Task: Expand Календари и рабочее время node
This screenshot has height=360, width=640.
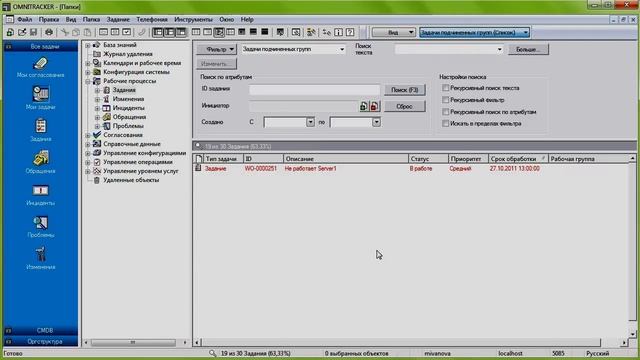Action: point(88,63)
